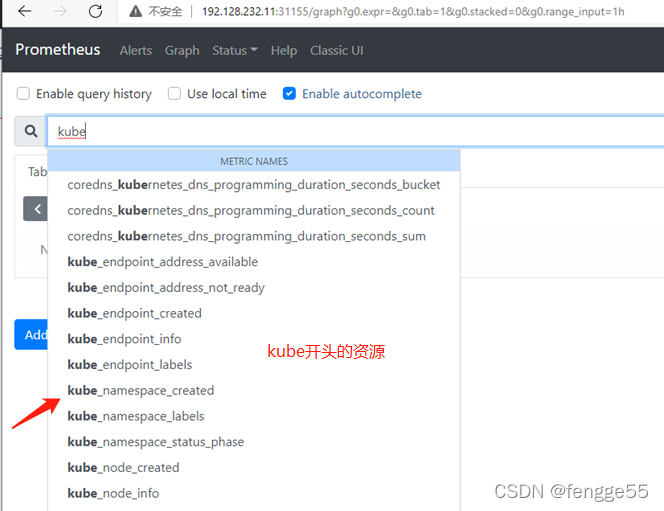Choose kube_endpoint_address_available metric
The image size is (664, 511).
[x=254, y=262]
